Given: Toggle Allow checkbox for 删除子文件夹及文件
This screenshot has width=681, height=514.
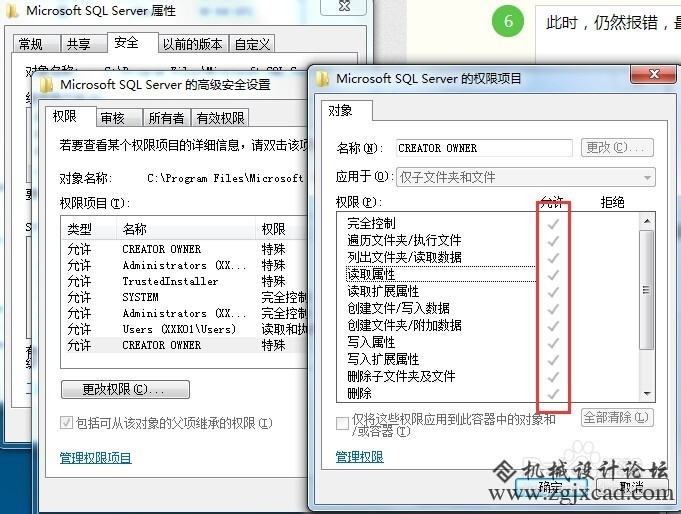Looking at the screenshot, I should point(553,377).
